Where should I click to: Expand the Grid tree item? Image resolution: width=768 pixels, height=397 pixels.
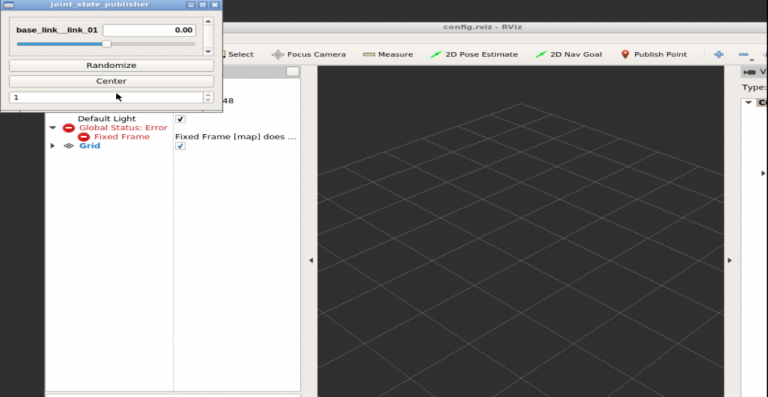52,146
